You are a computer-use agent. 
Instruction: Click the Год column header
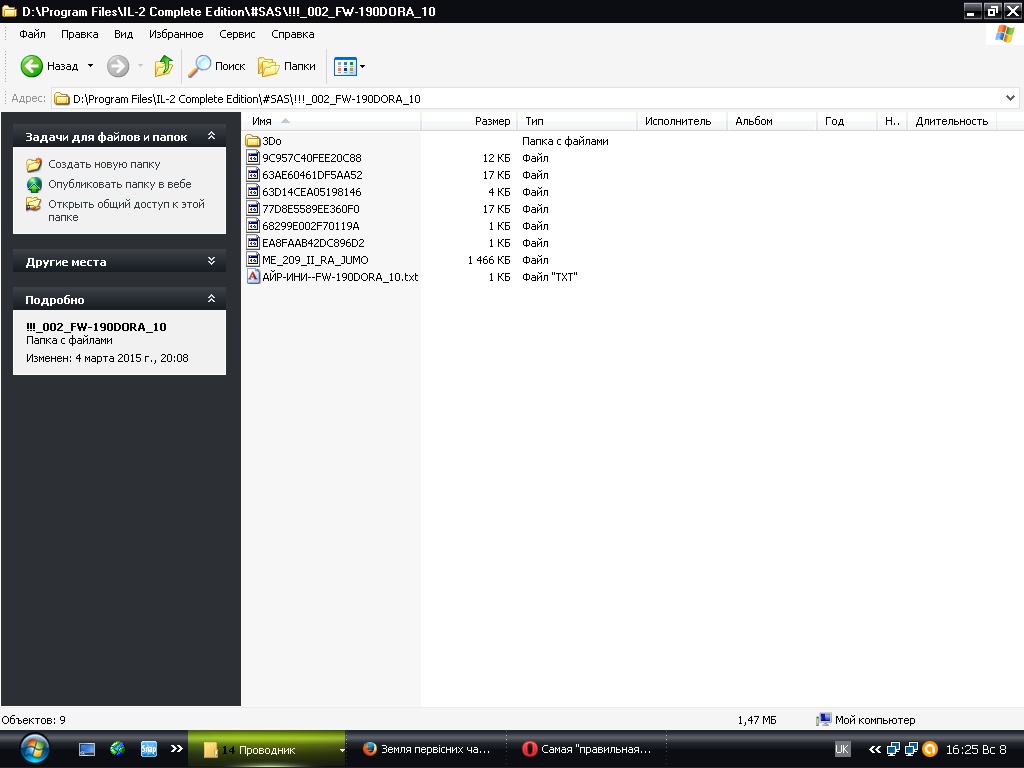846,121
